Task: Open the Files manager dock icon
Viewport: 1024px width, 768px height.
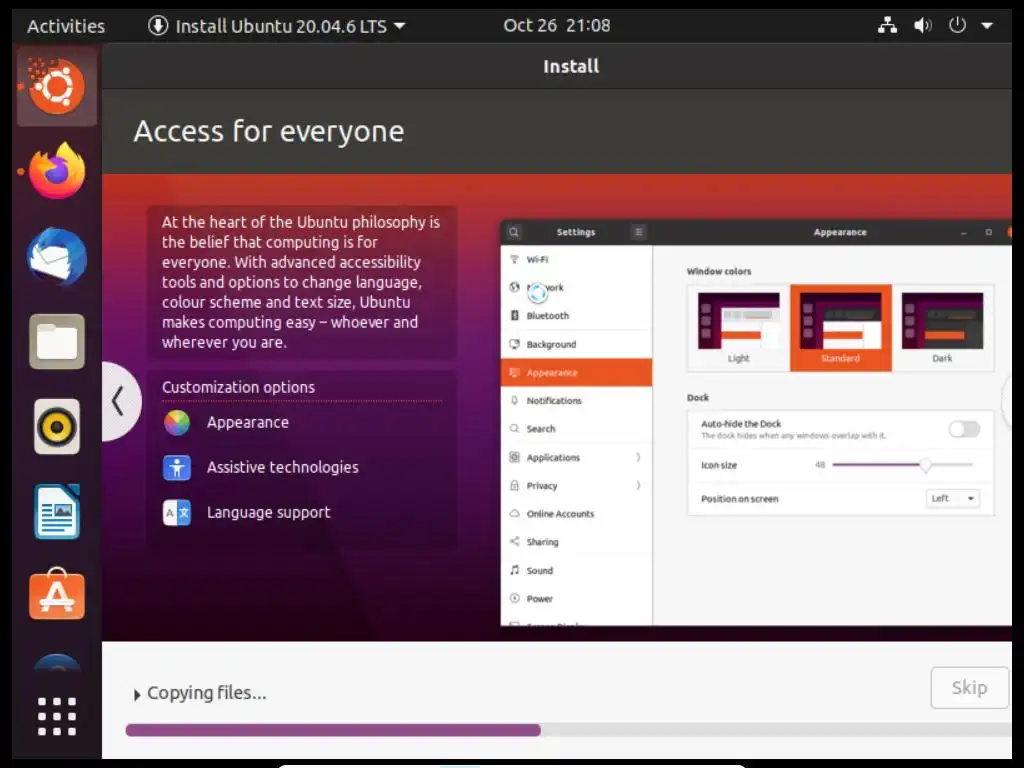Action: 57,342
